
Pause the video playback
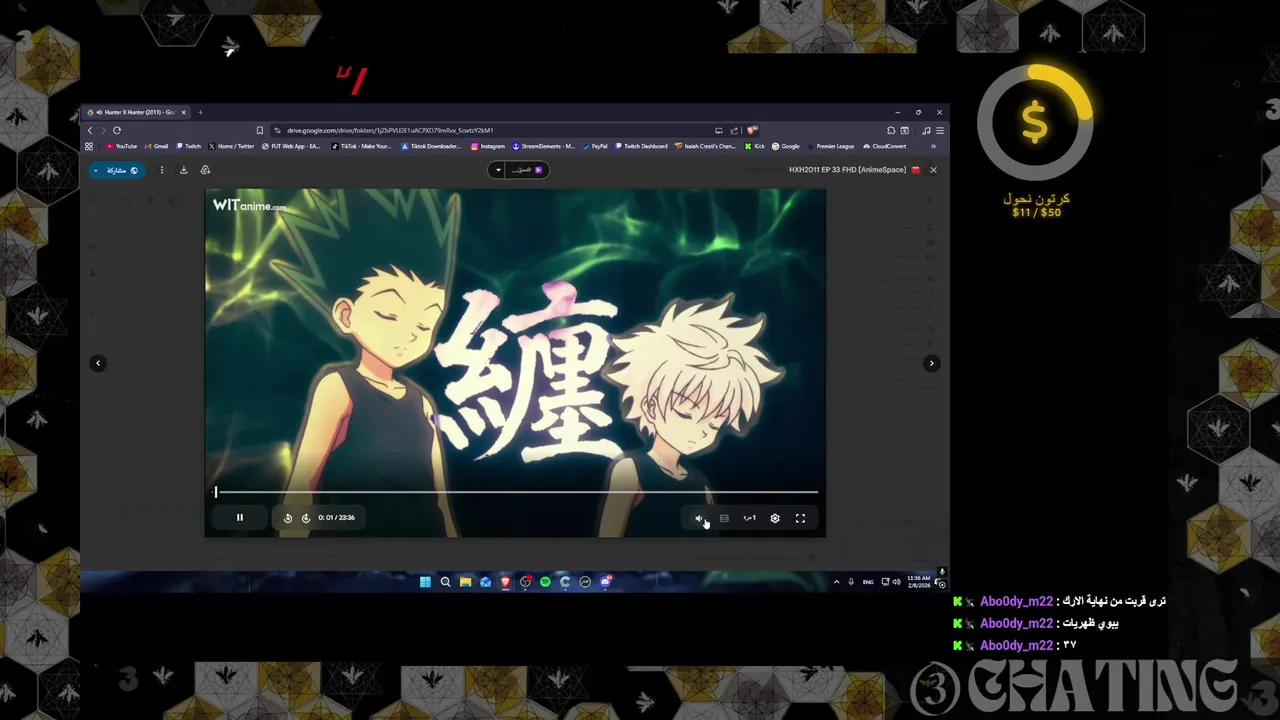[x=239, y=518]
